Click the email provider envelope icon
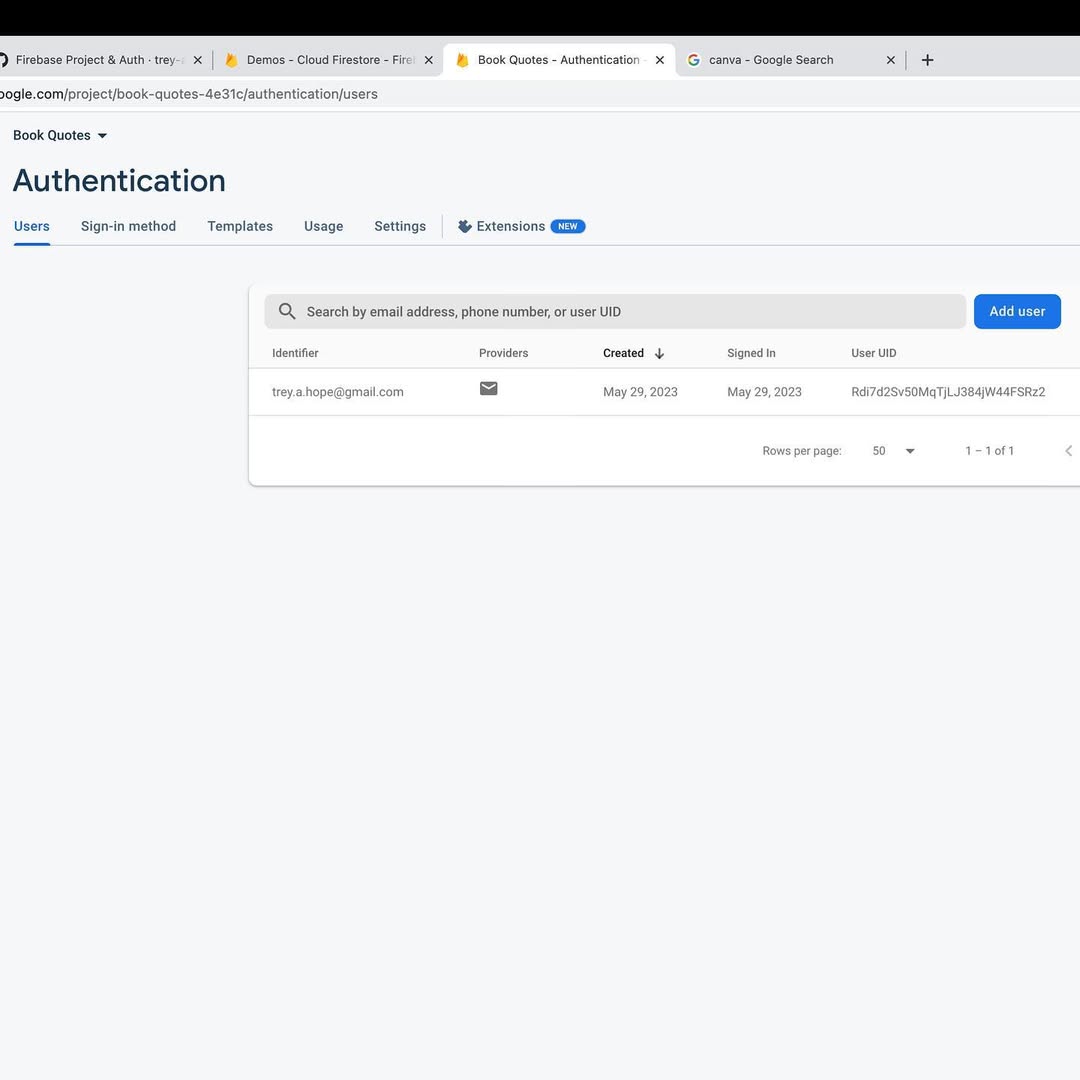The height and width of the screenshot is (1080, 1080). (x=488, y=389)
